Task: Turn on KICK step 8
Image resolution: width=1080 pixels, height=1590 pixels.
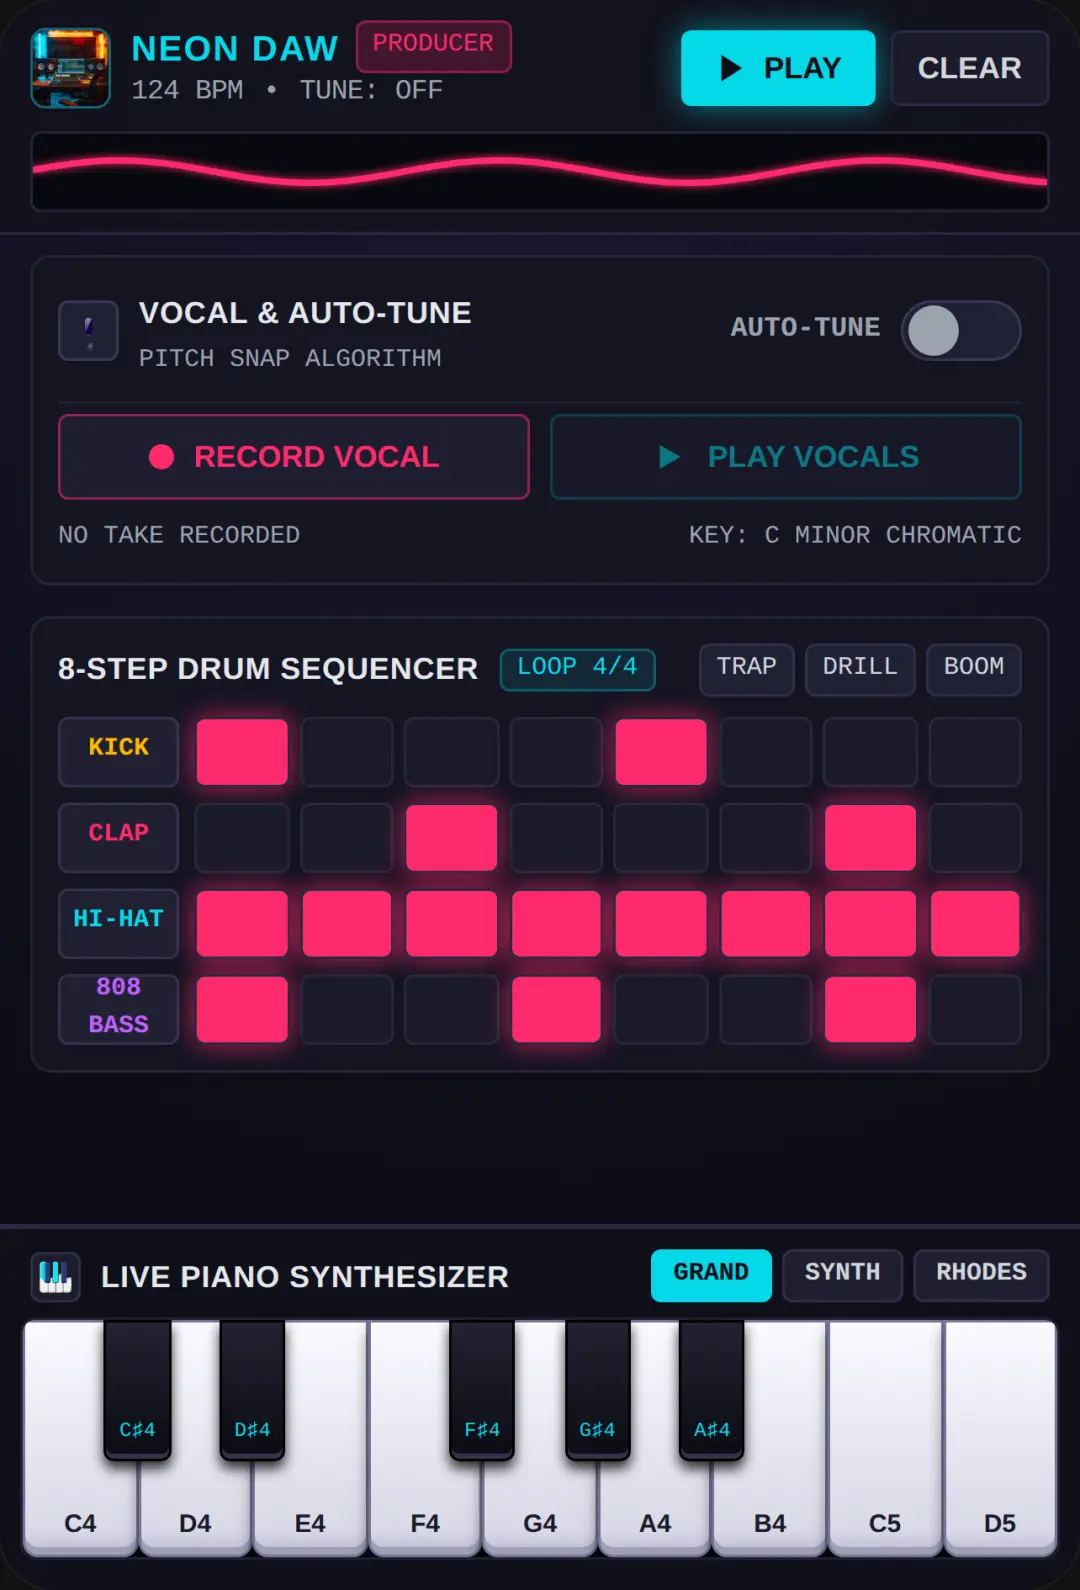Action: [975, 752]
